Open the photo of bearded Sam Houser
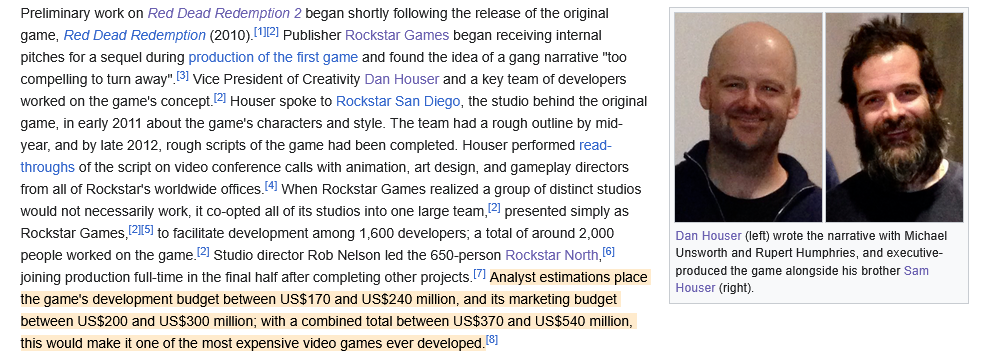 coord(894,117)
